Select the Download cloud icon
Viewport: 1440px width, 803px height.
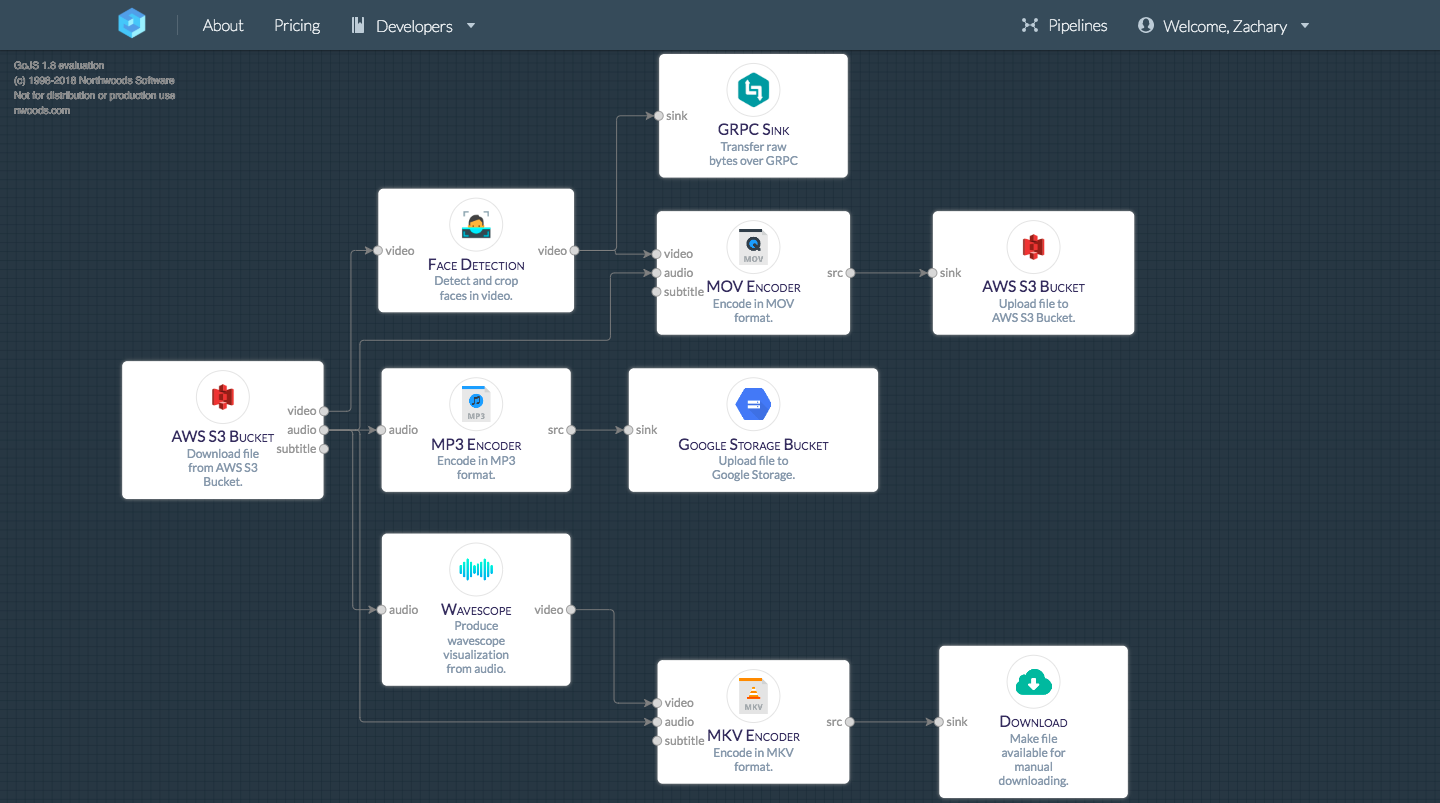1033,682
